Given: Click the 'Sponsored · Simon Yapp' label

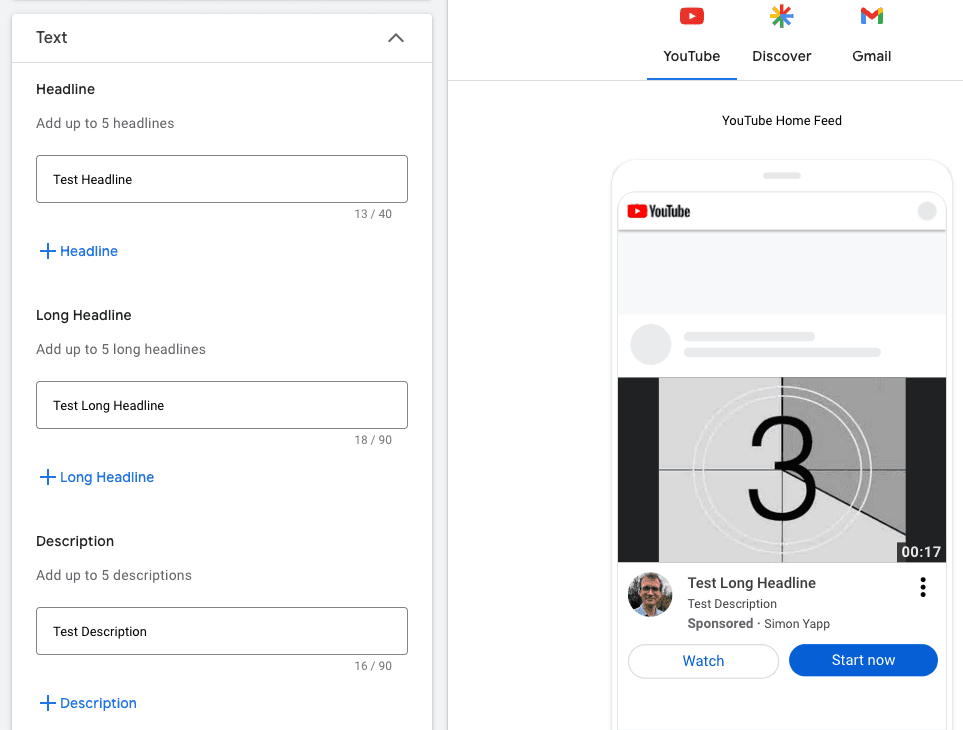Looking at the screenshot, I should point(758,624).
